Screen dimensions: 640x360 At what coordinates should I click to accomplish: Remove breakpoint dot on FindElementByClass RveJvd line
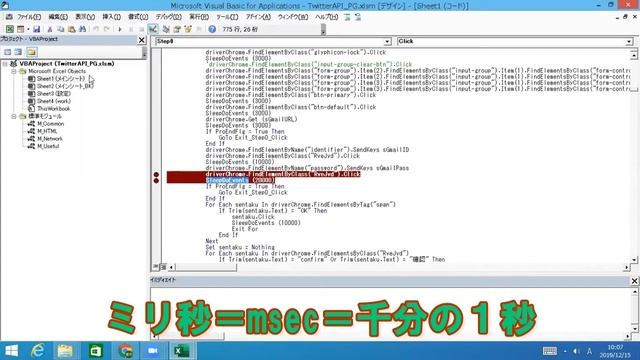point(156,175)
